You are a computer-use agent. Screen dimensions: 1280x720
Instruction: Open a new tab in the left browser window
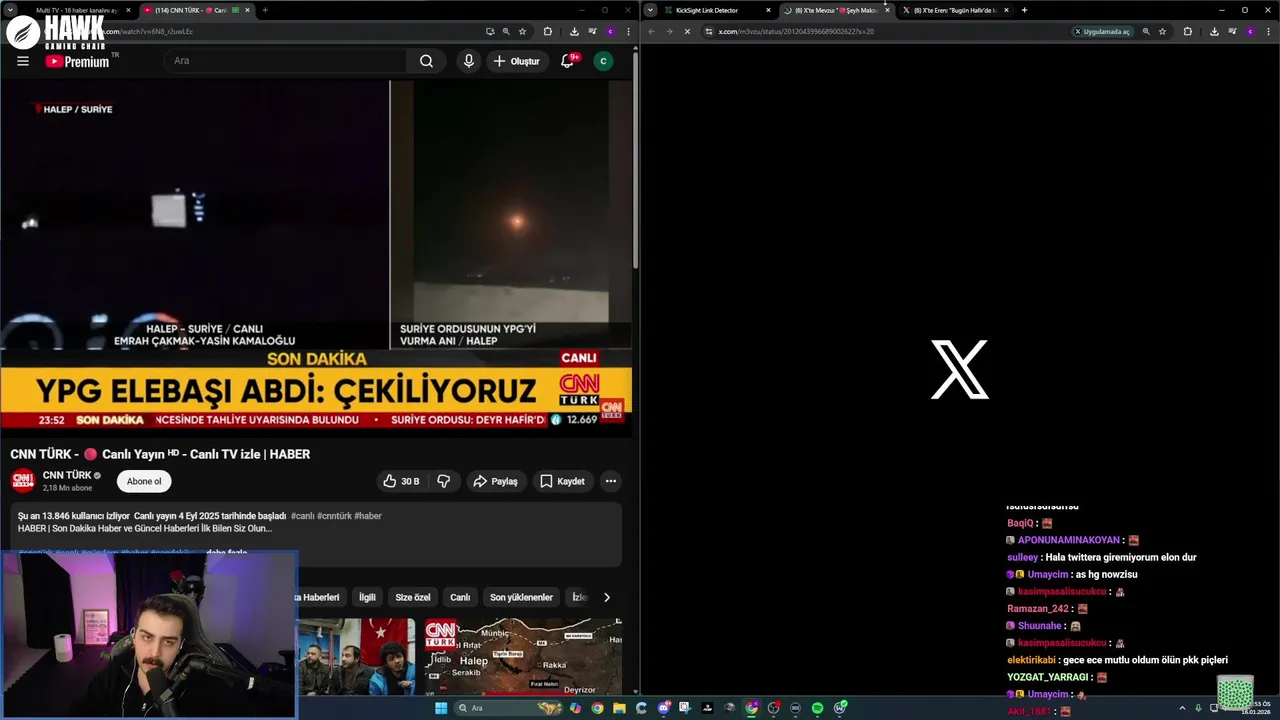click(265, 10)
